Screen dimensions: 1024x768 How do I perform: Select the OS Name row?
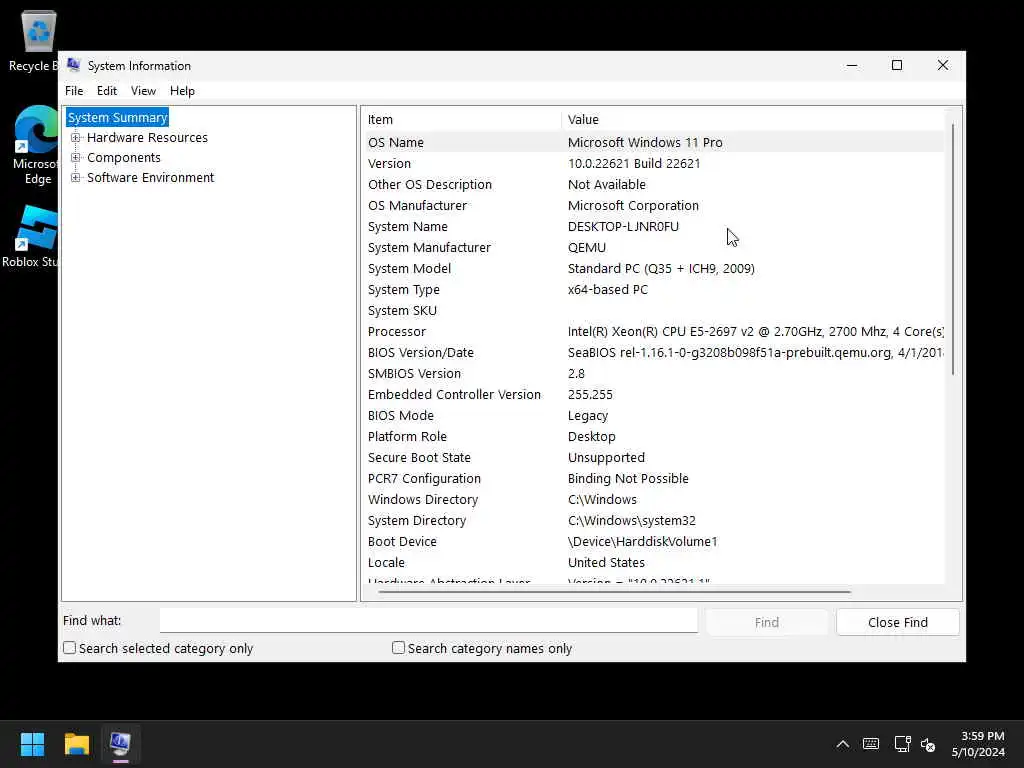pyautogui.click(x=653, y=142)
